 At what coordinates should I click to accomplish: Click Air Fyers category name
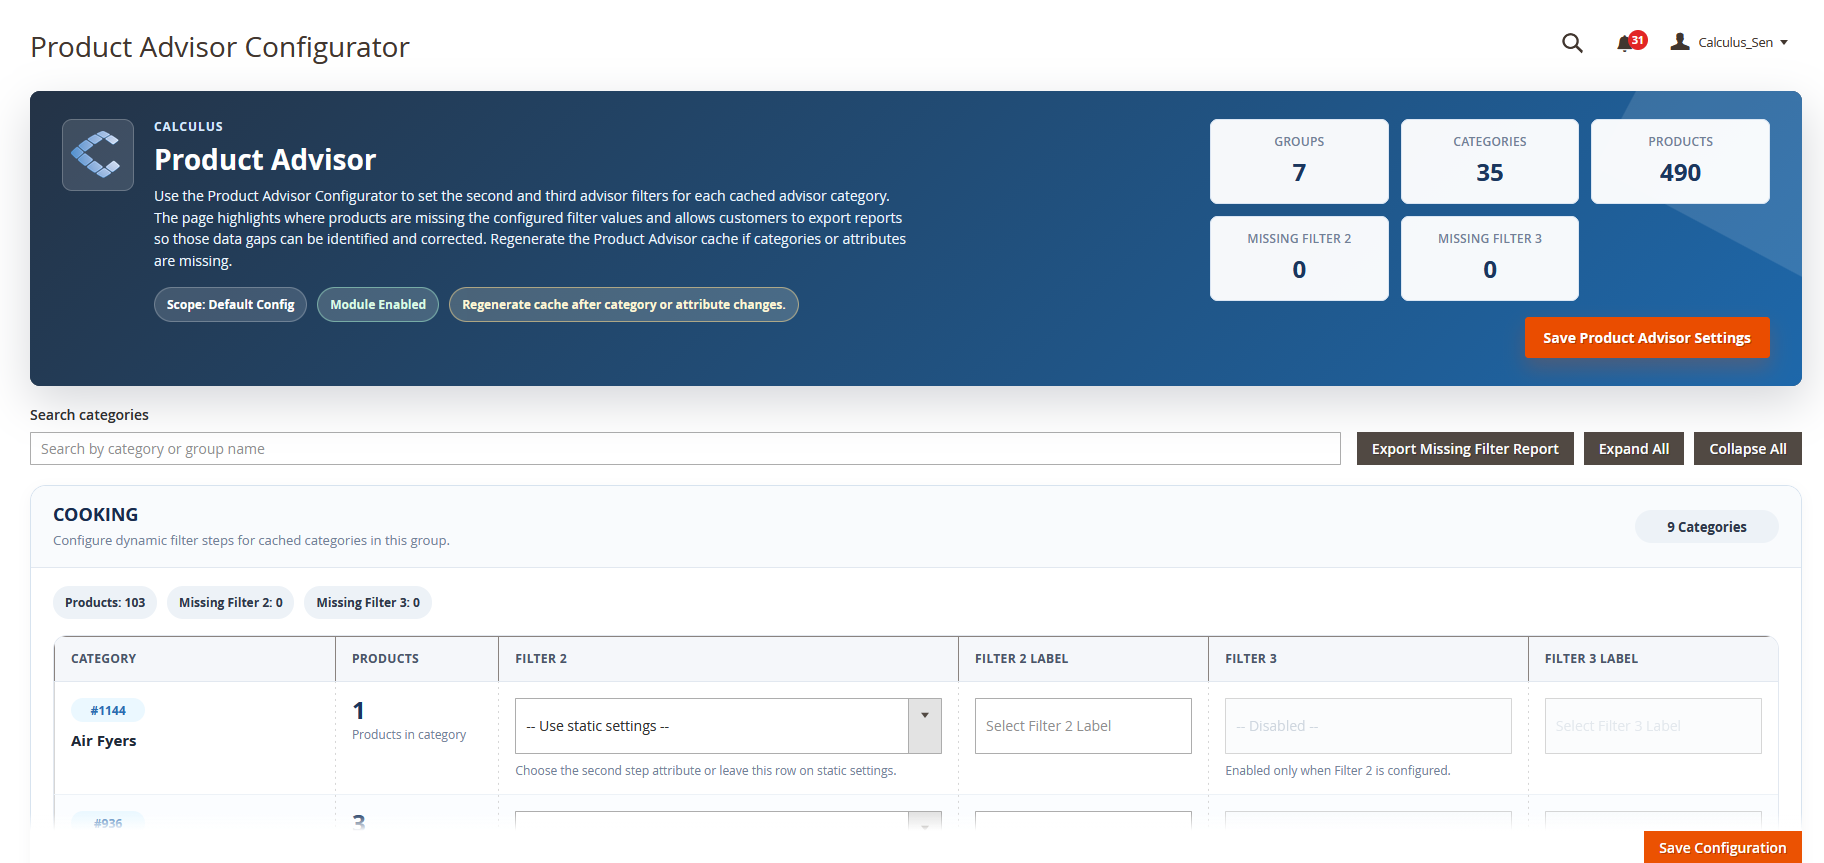click(104, 741)
